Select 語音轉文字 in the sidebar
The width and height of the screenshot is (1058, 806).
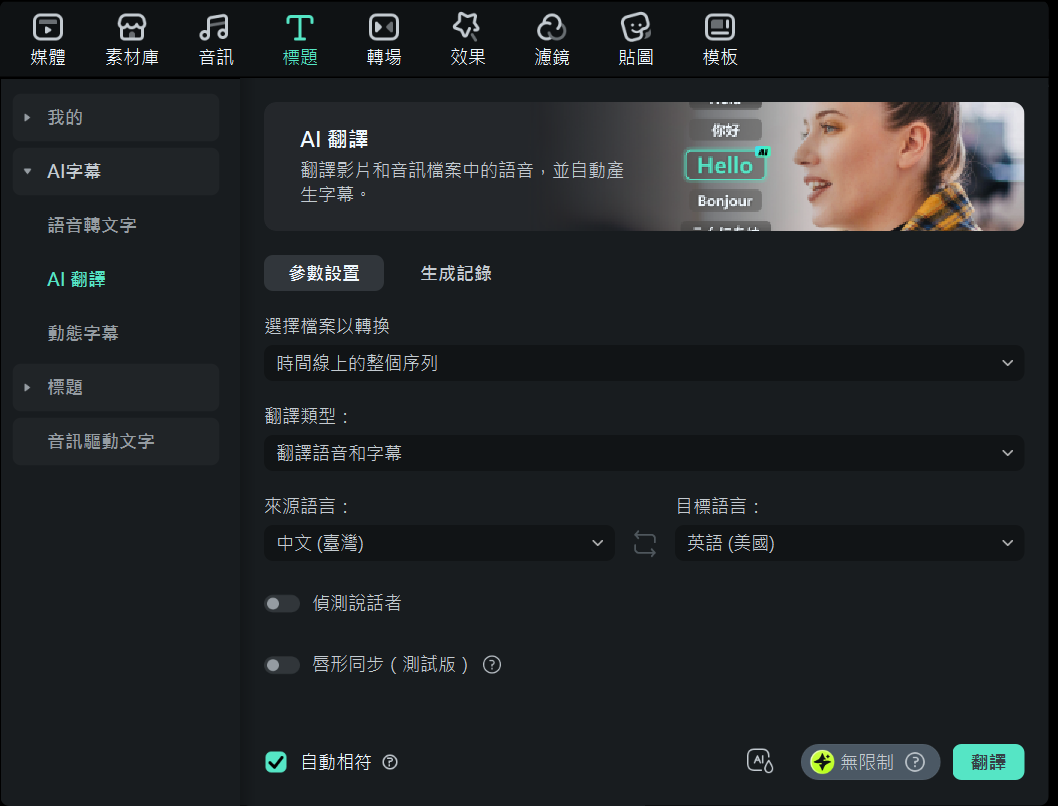pyautogui.click(x=92, y=226)
